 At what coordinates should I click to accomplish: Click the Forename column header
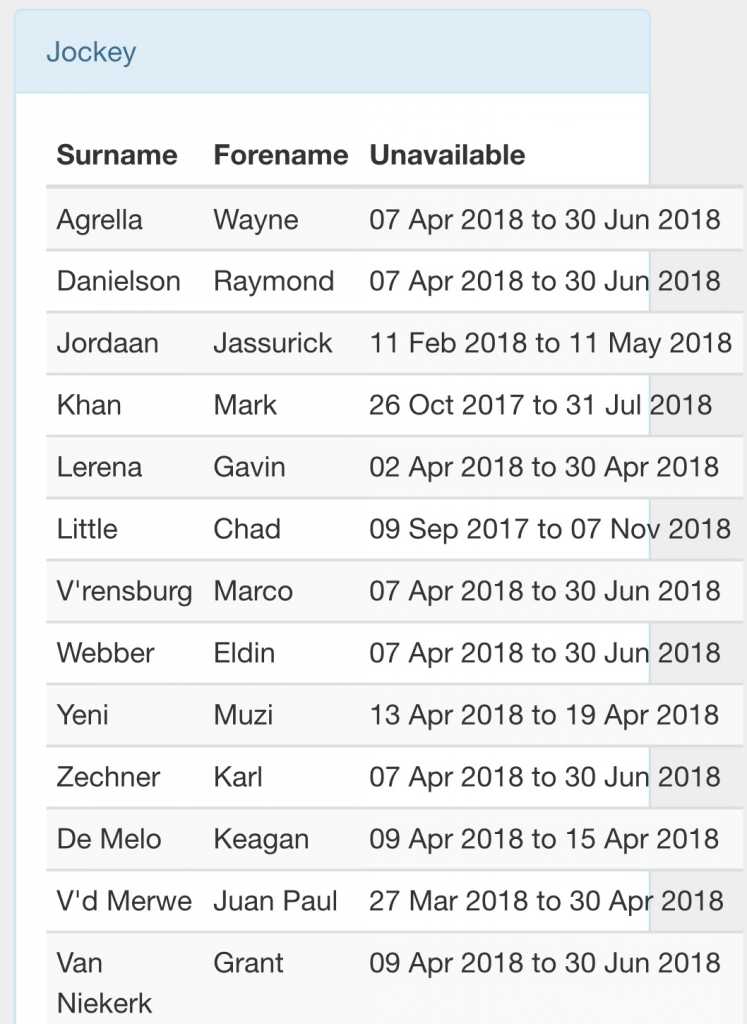pos(281,155)
